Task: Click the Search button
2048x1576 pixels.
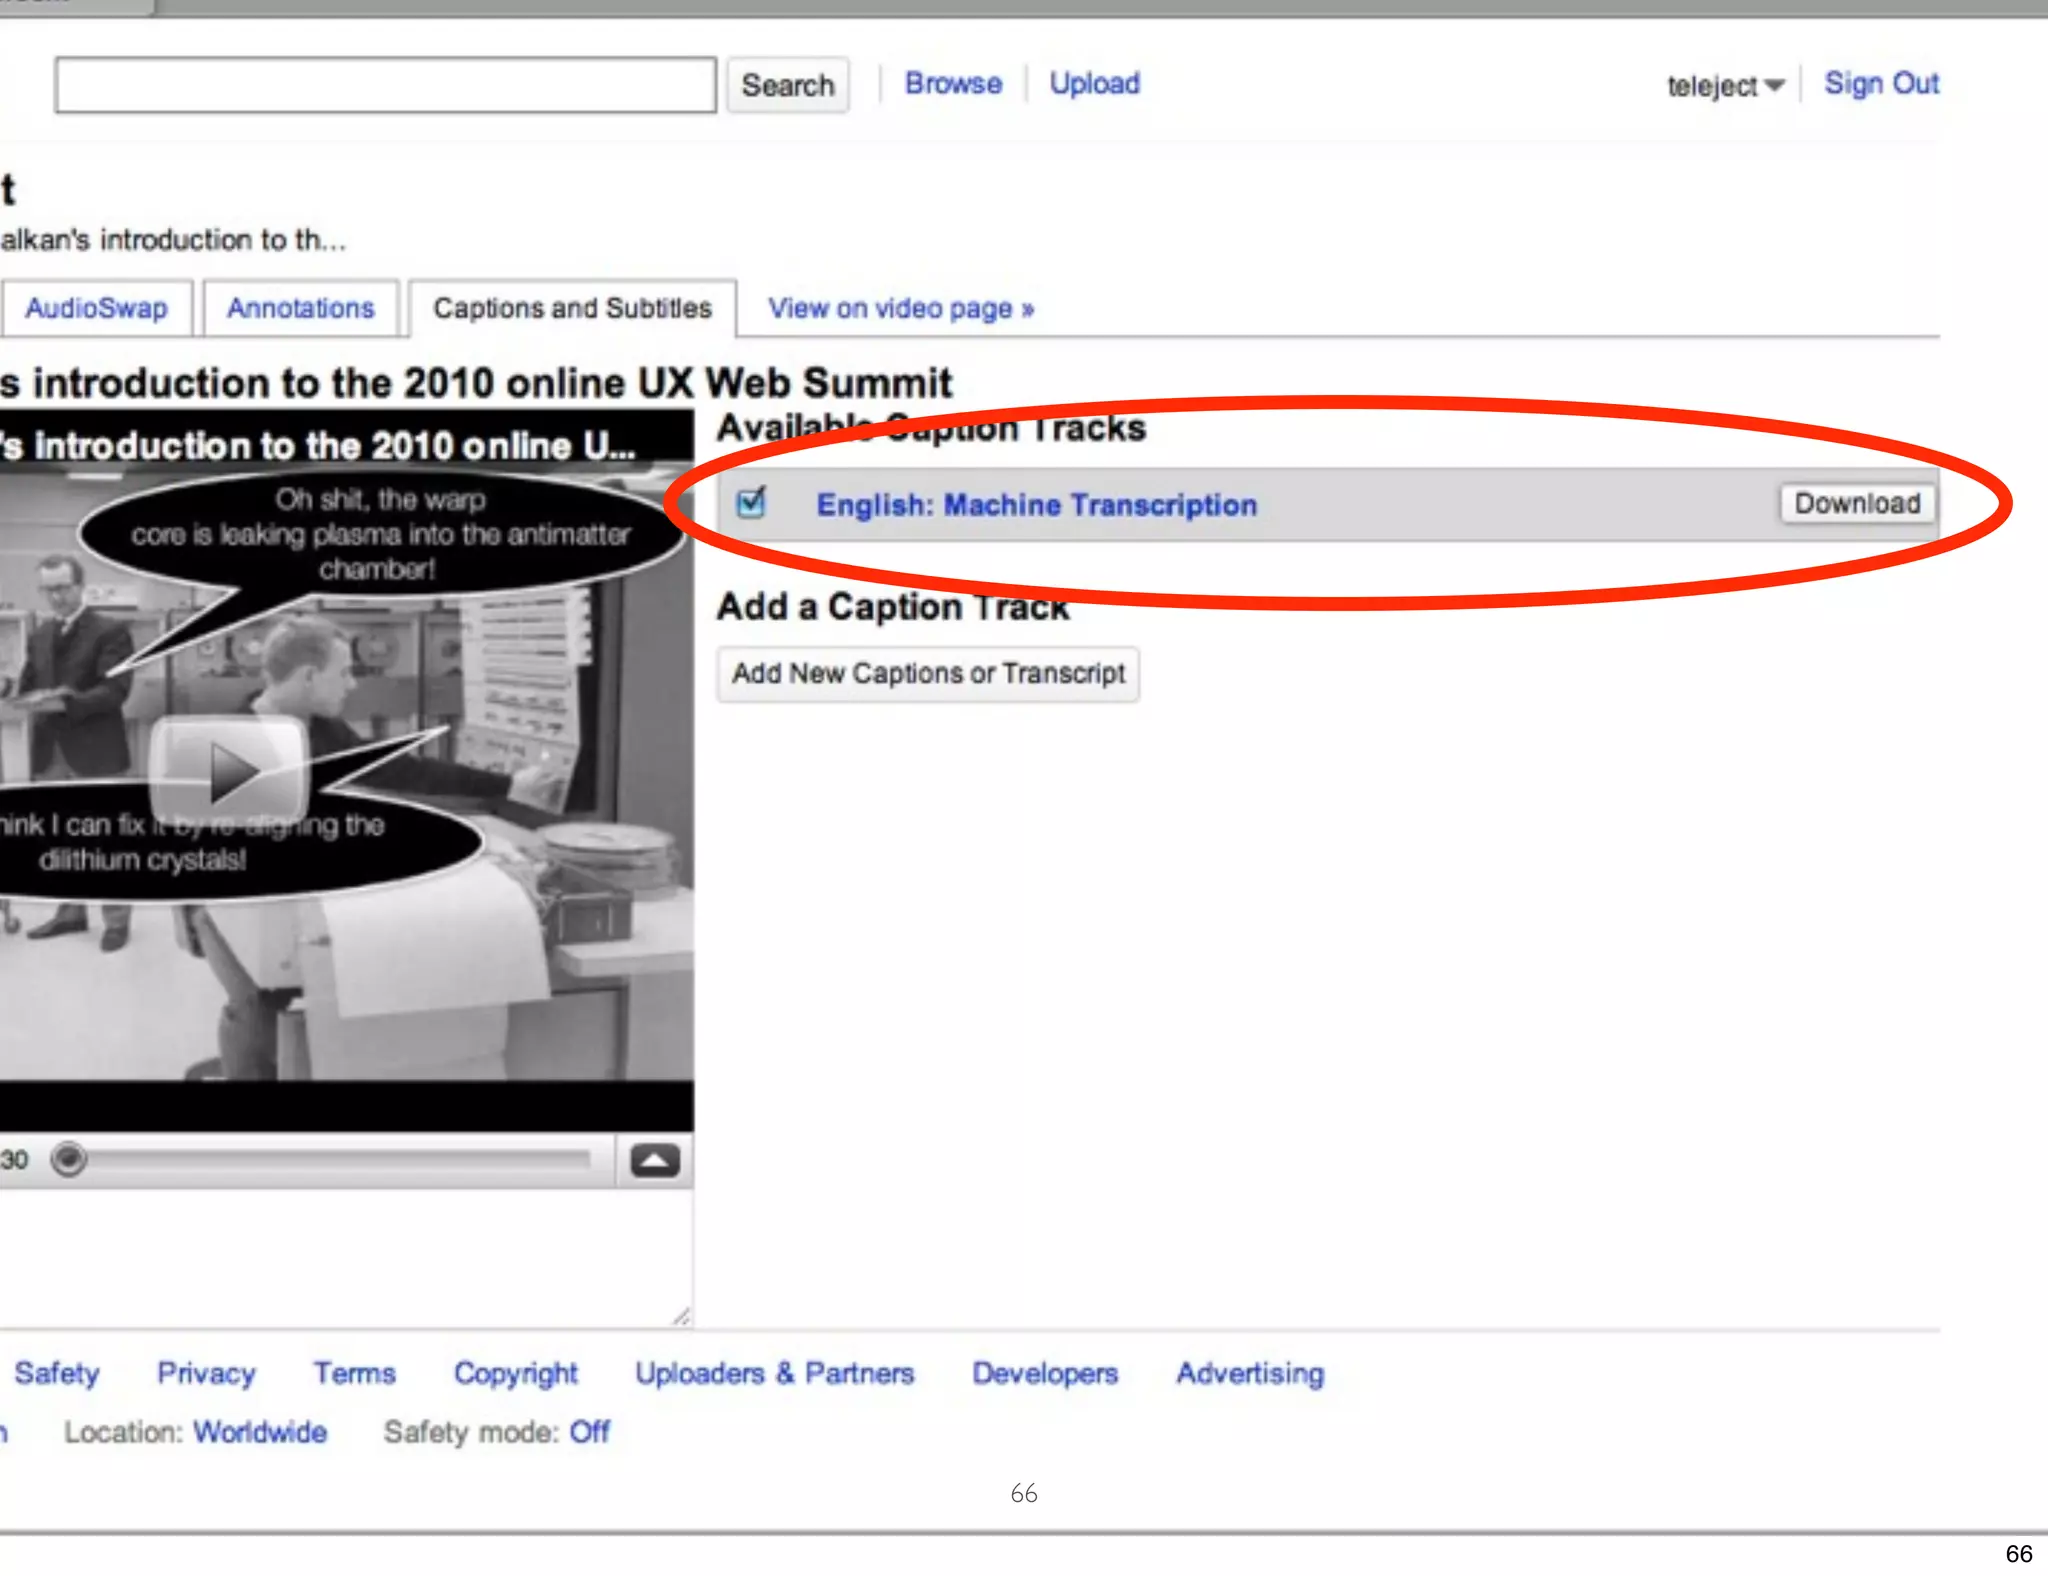Action: (787, 85)
